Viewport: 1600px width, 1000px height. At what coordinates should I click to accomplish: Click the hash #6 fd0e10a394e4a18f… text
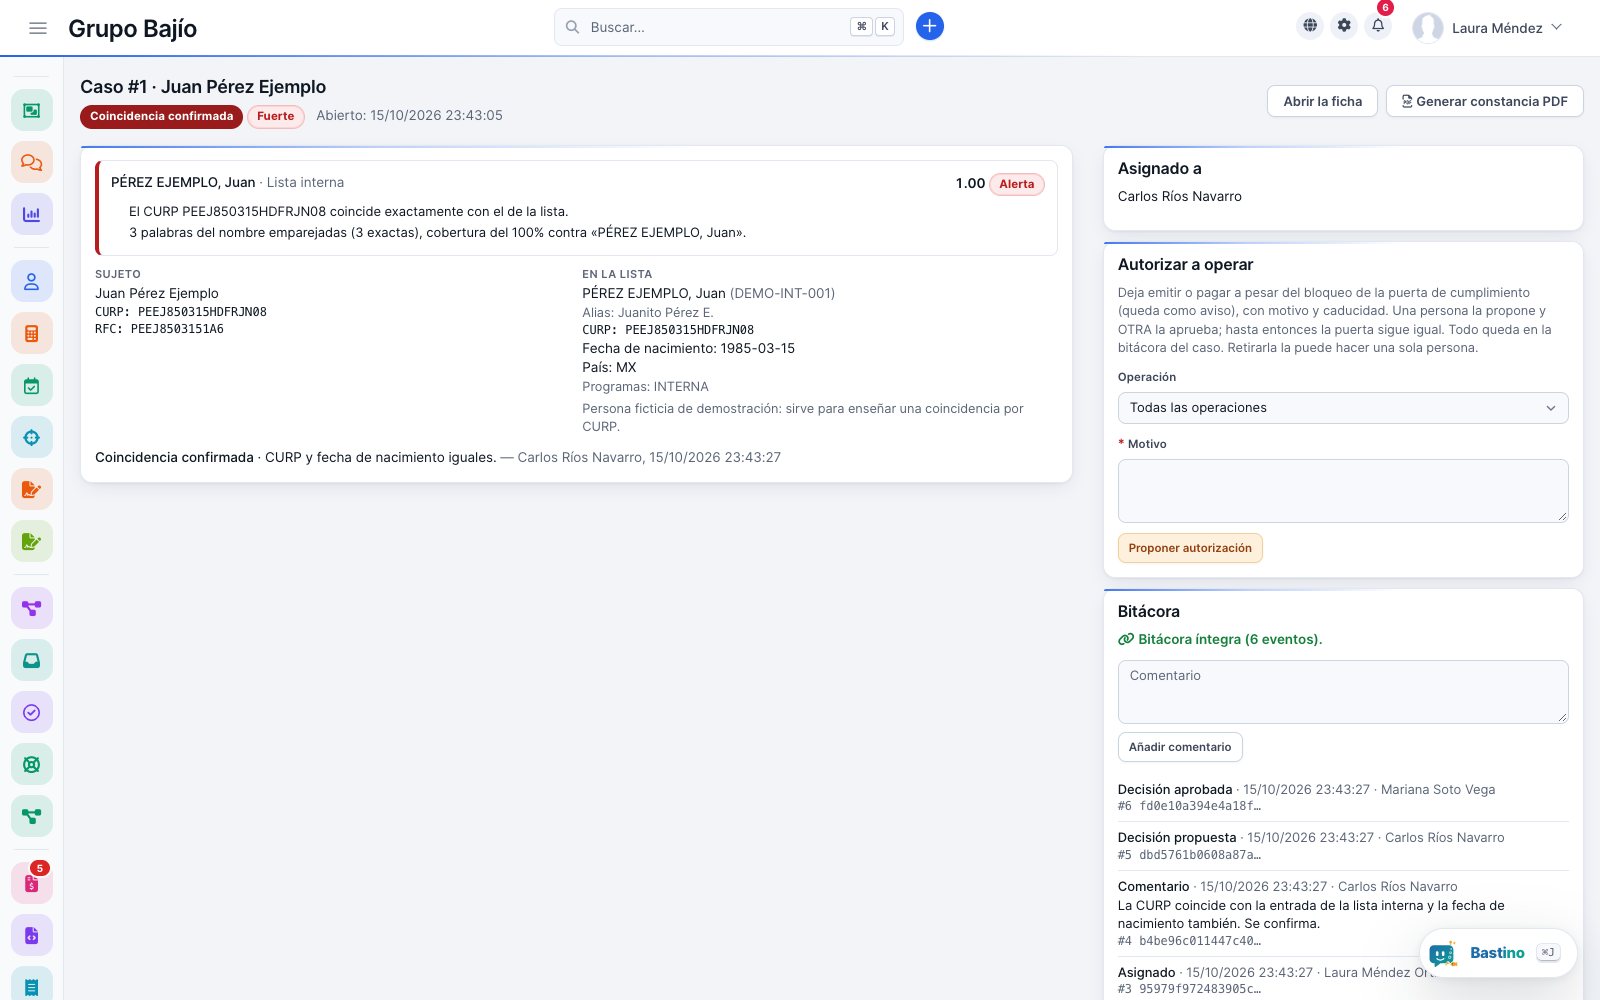pyautogui.click(x=1189, y=806)
